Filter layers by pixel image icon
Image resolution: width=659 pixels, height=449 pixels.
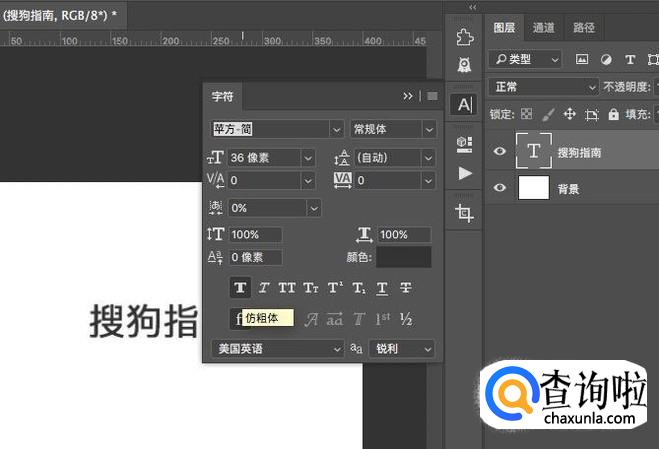click(x=582, y=59)
